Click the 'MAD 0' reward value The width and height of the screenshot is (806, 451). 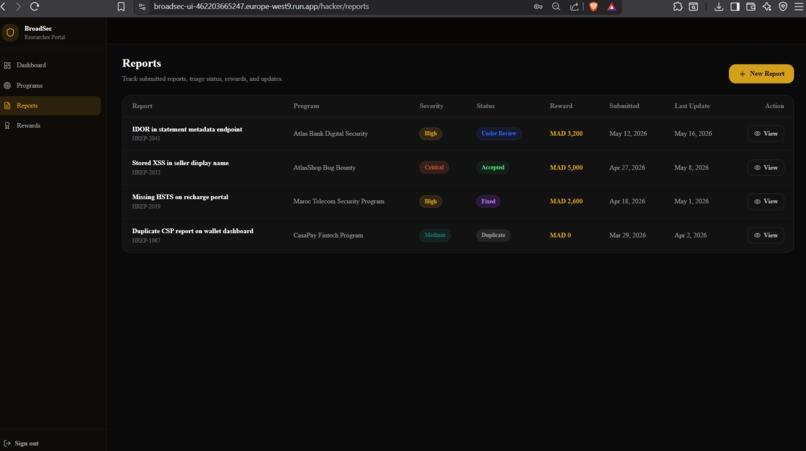(560, 236)
